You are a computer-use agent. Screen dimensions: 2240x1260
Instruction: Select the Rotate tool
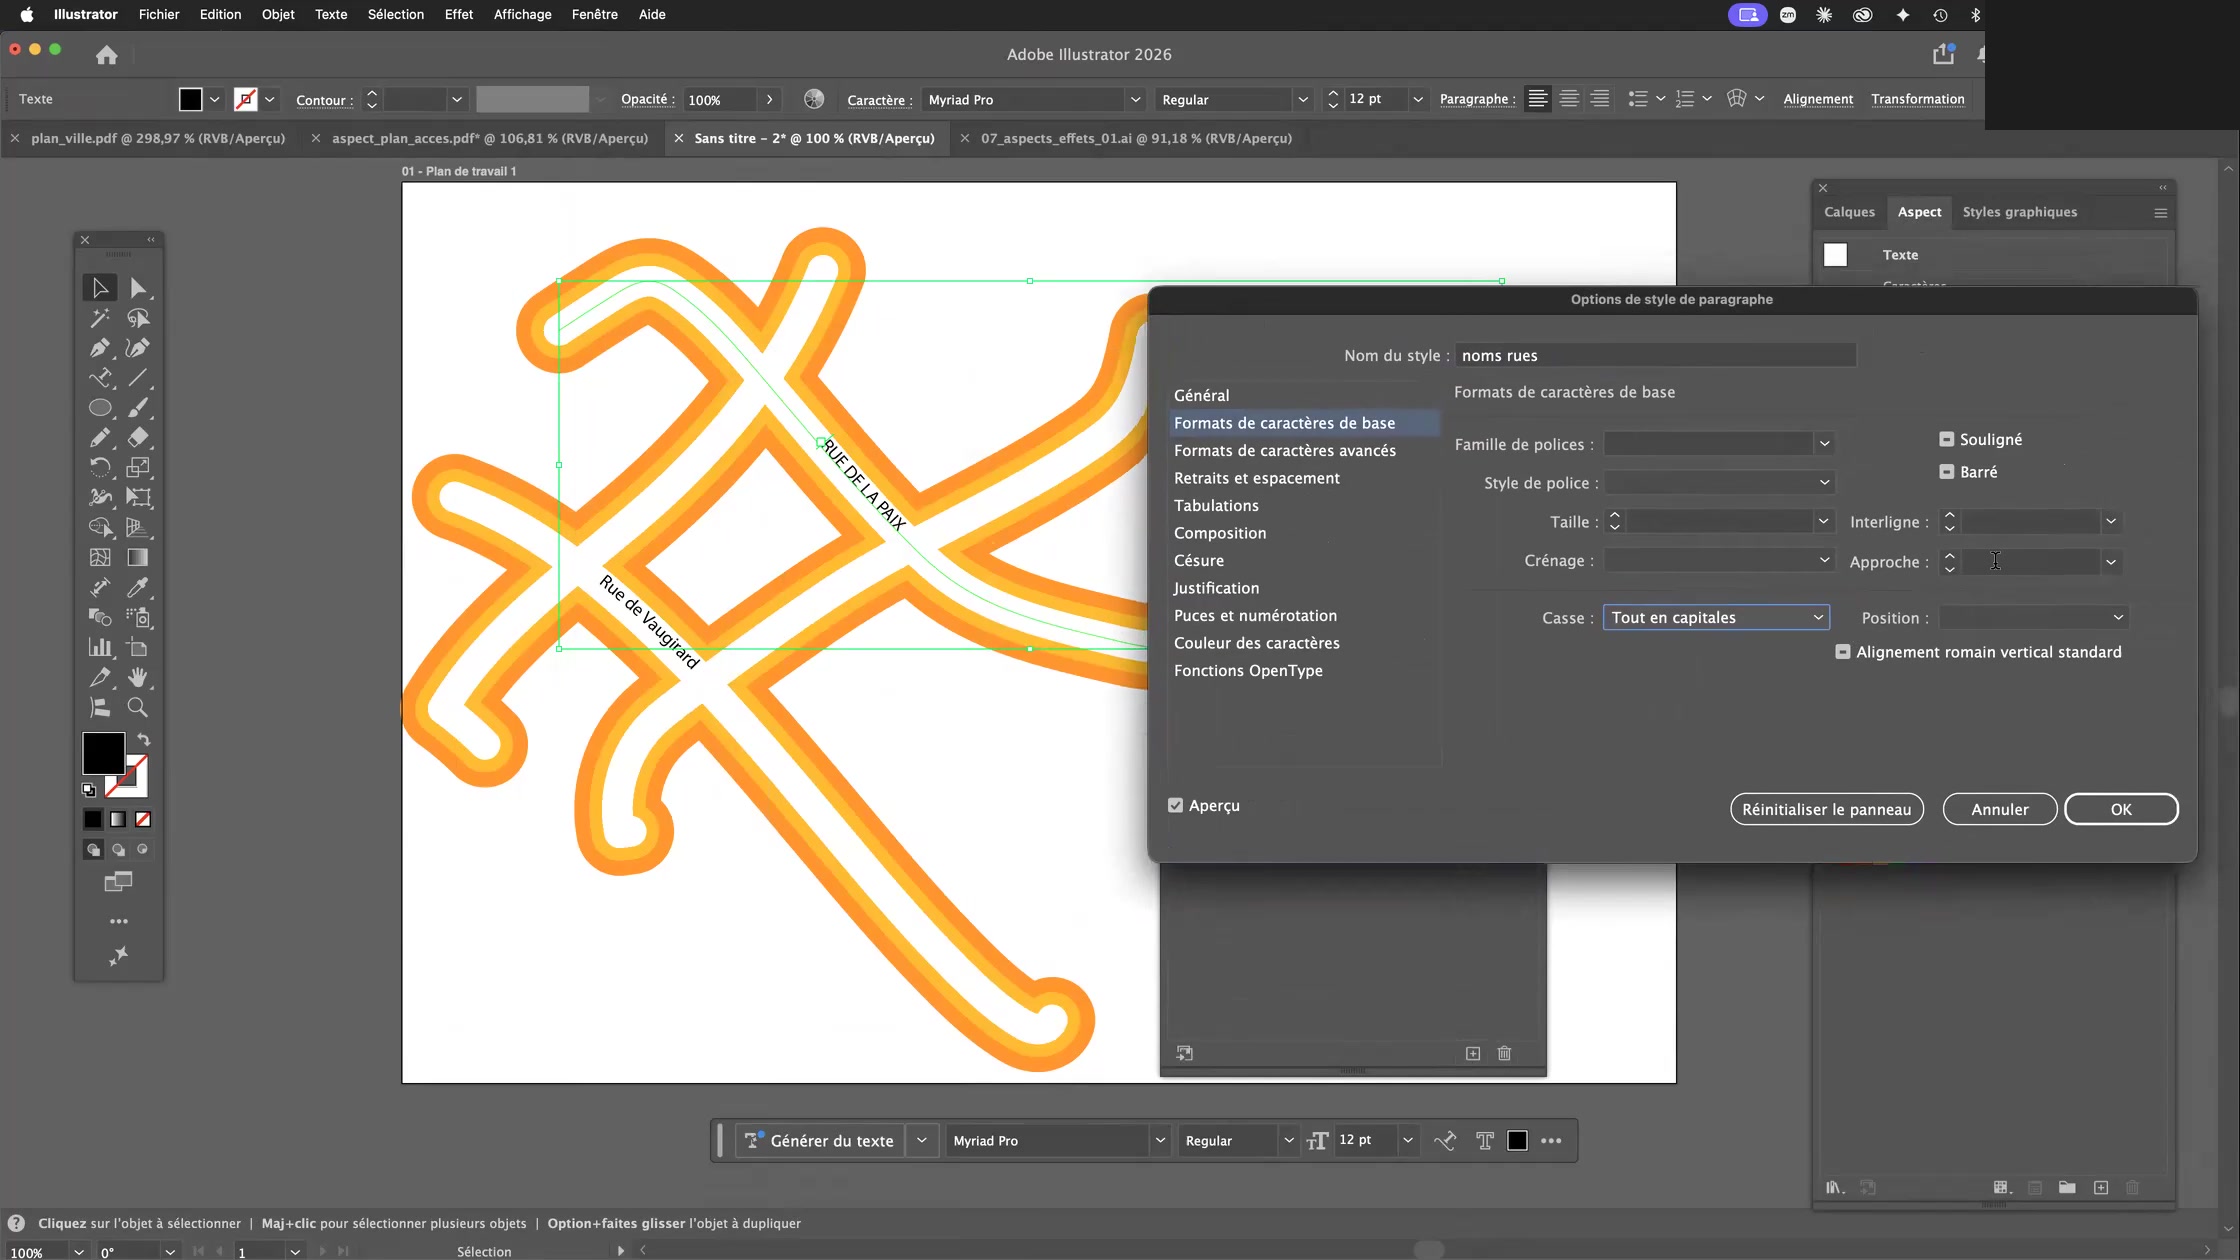tap(99, 468)
